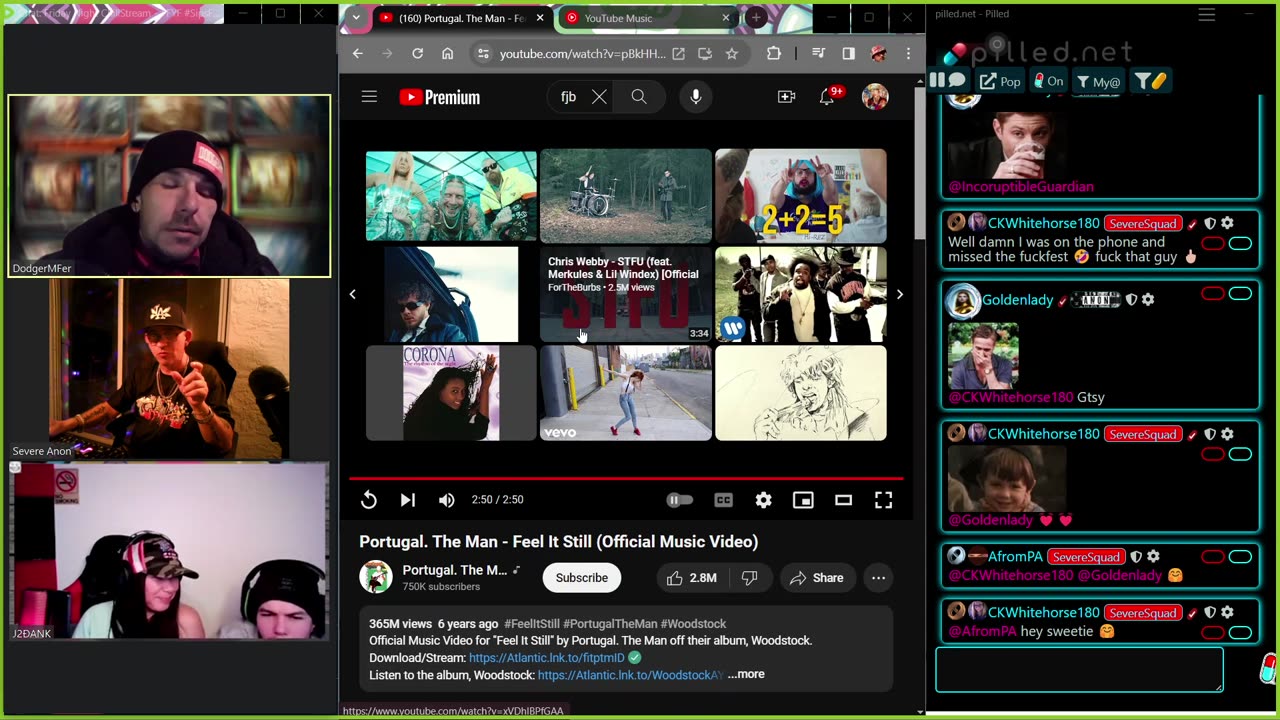The height and width of the screenshot is (720, 1280).
Task: Toggle the funnel pill filter in Pilled
Action: point(1150,81)
